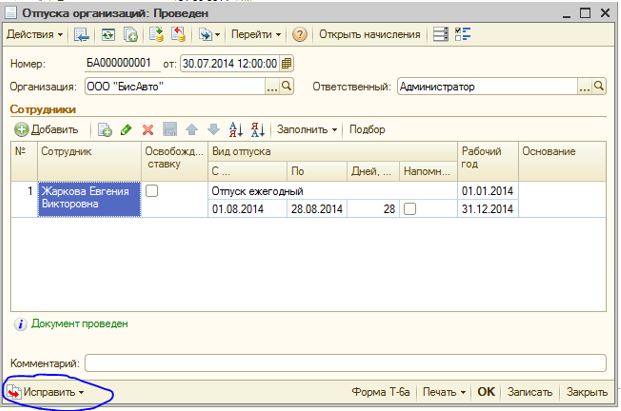Open calendar picker next to document date

[288, 63]
